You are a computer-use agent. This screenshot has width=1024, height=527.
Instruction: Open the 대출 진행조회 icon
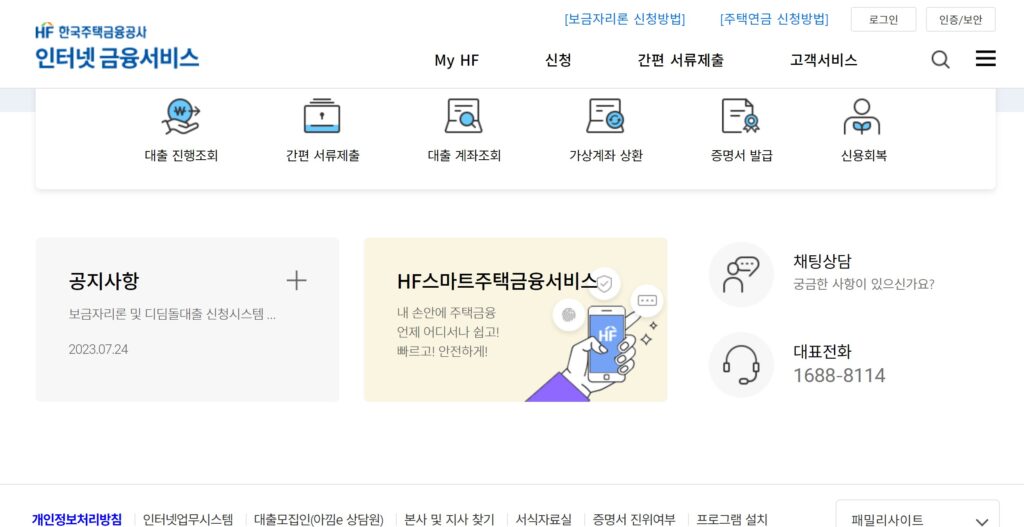tap(181, 116)
